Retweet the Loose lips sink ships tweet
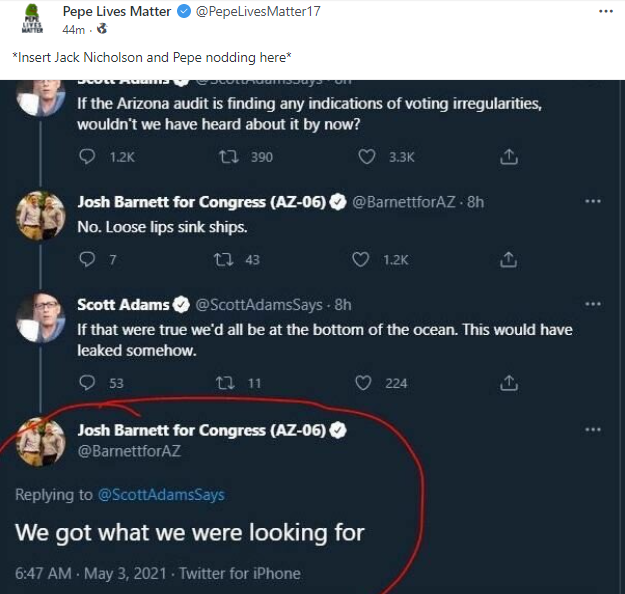 pyautogui.click(x=227, y=260)
